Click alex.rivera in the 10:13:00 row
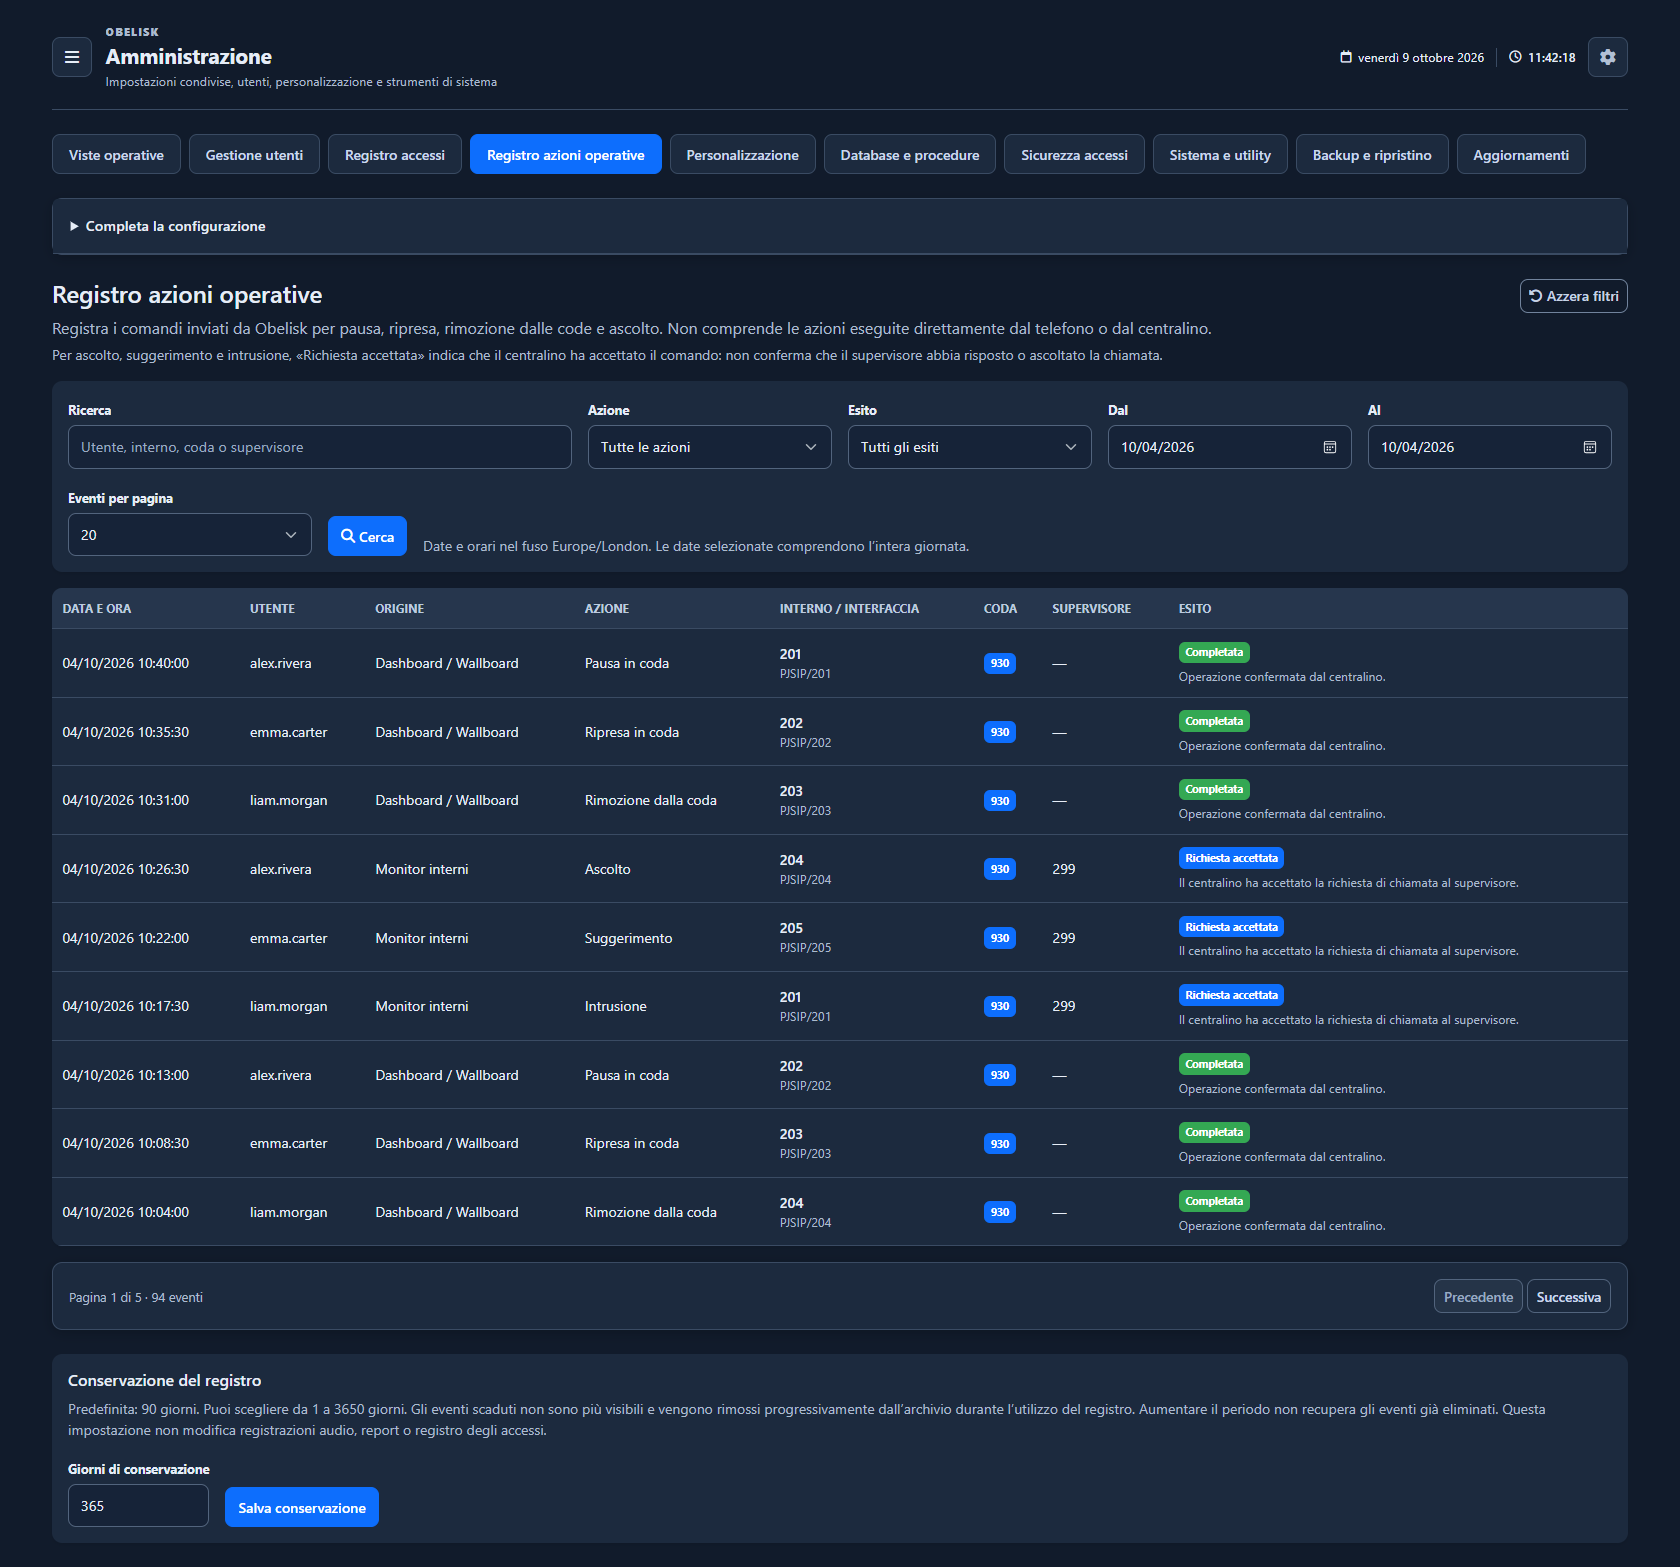This screenshot has height=1567, width=1680. pos(281,1075)
